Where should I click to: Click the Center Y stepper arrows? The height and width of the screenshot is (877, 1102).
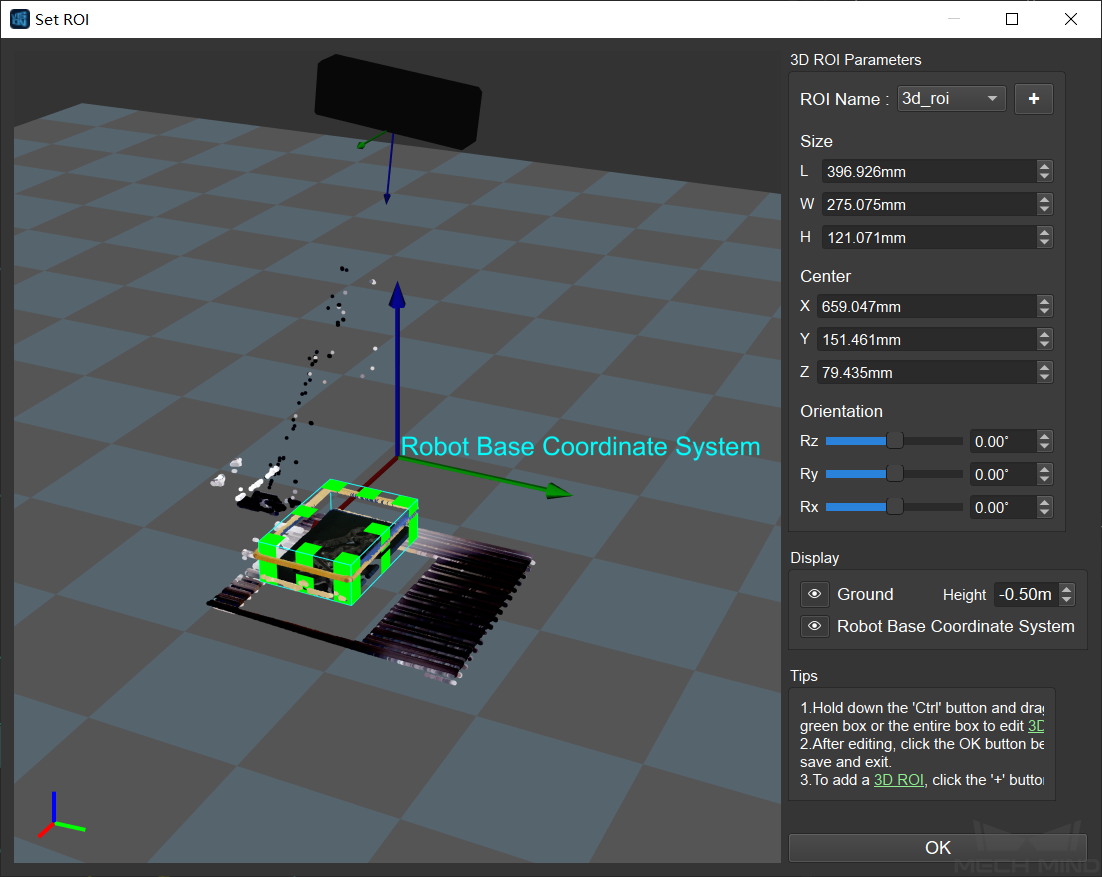[1045, 340]
